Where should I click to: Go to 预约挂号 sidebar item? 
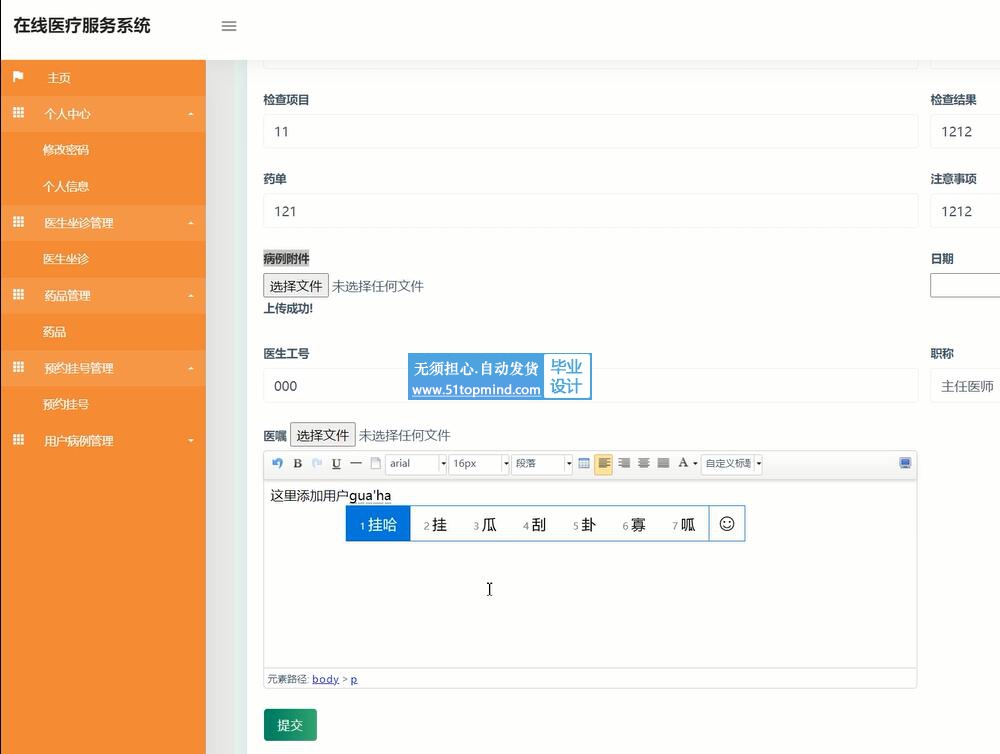click(x=66, y=405)
